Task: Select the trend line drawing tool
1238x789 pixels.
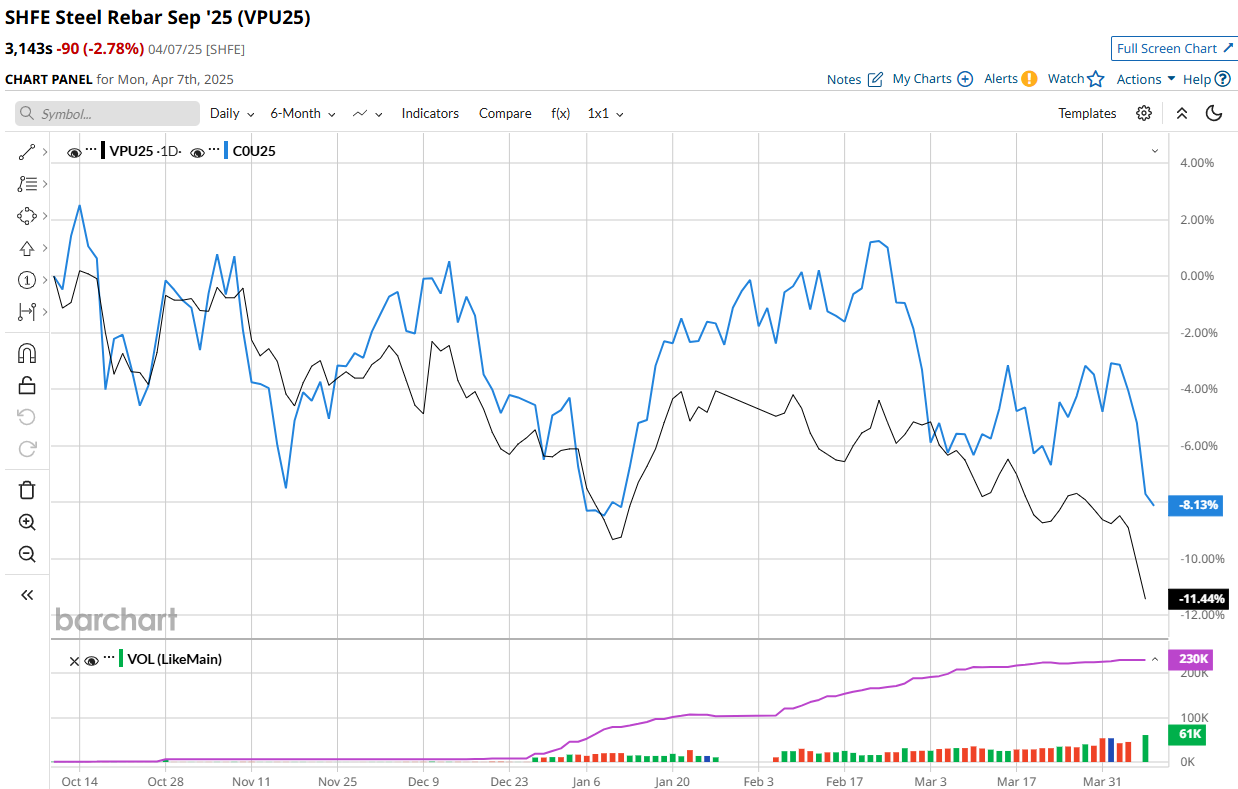Action: (x=27, y=152)
